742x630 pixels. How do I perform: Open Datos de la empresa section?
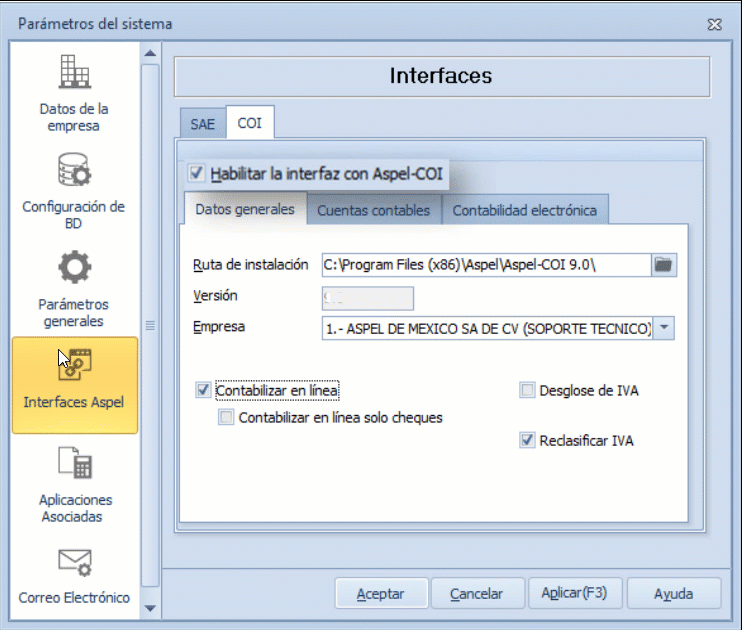[74, 93]
